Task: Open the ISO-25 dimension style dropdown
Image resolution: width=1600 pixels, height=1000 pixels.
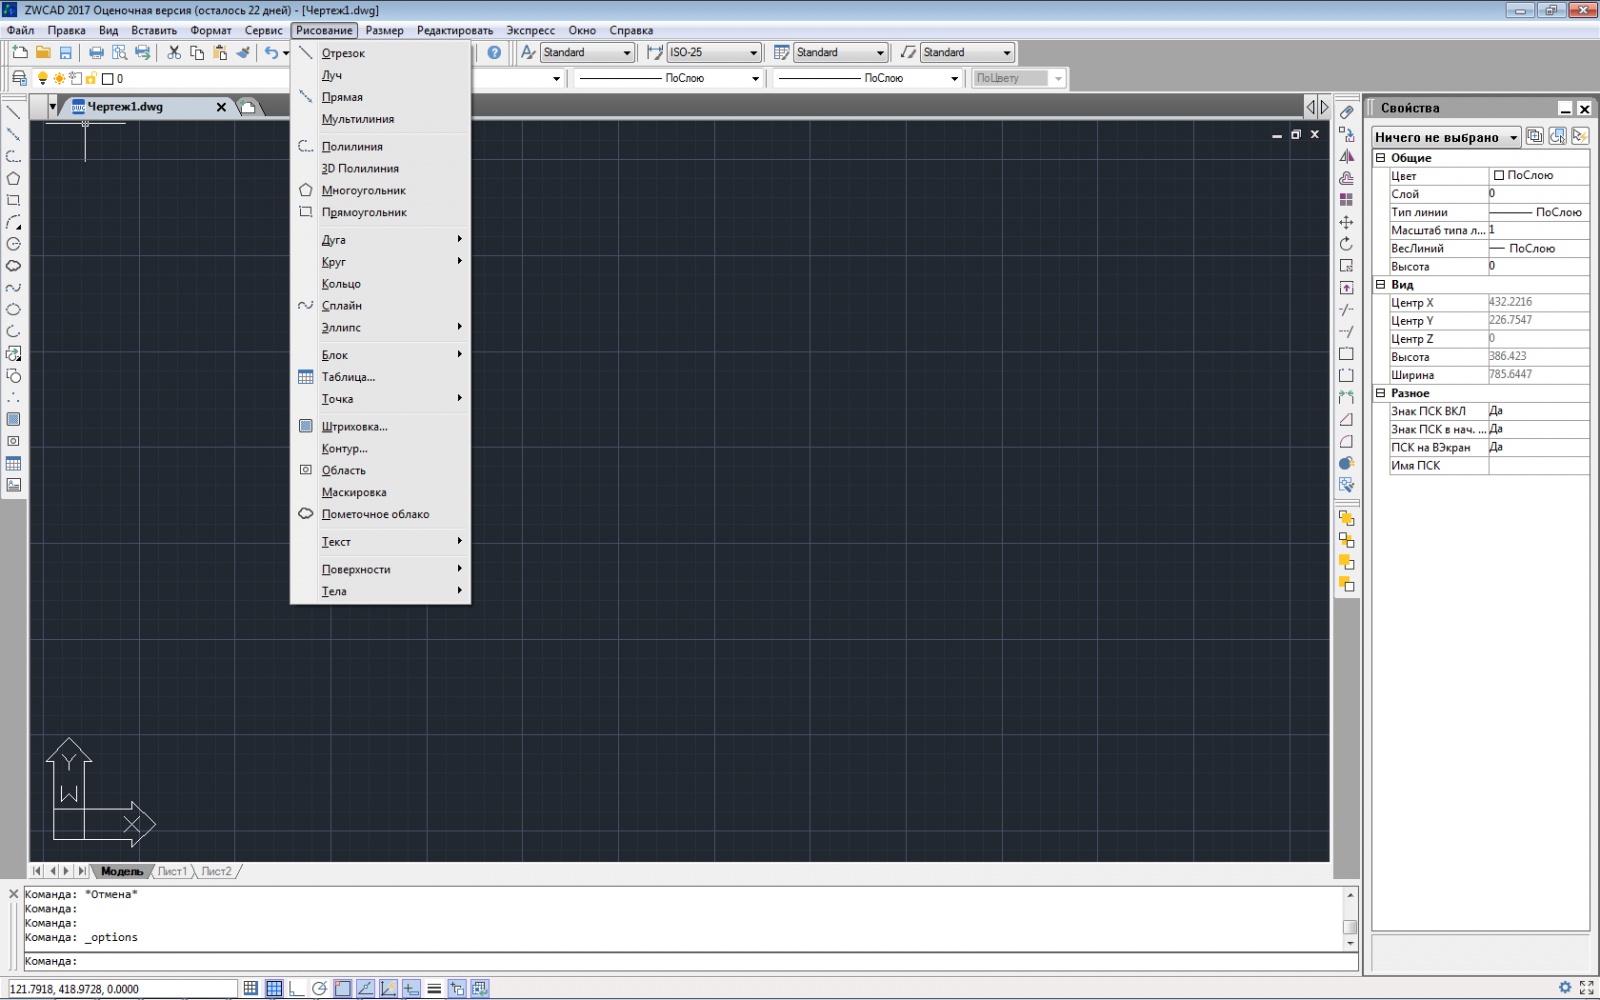Action: pyautogui.click(x=714, y=52)
